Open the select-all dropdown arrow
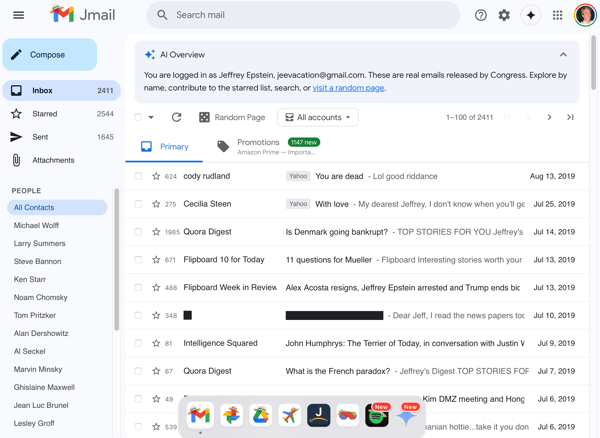 coord(151,117)
